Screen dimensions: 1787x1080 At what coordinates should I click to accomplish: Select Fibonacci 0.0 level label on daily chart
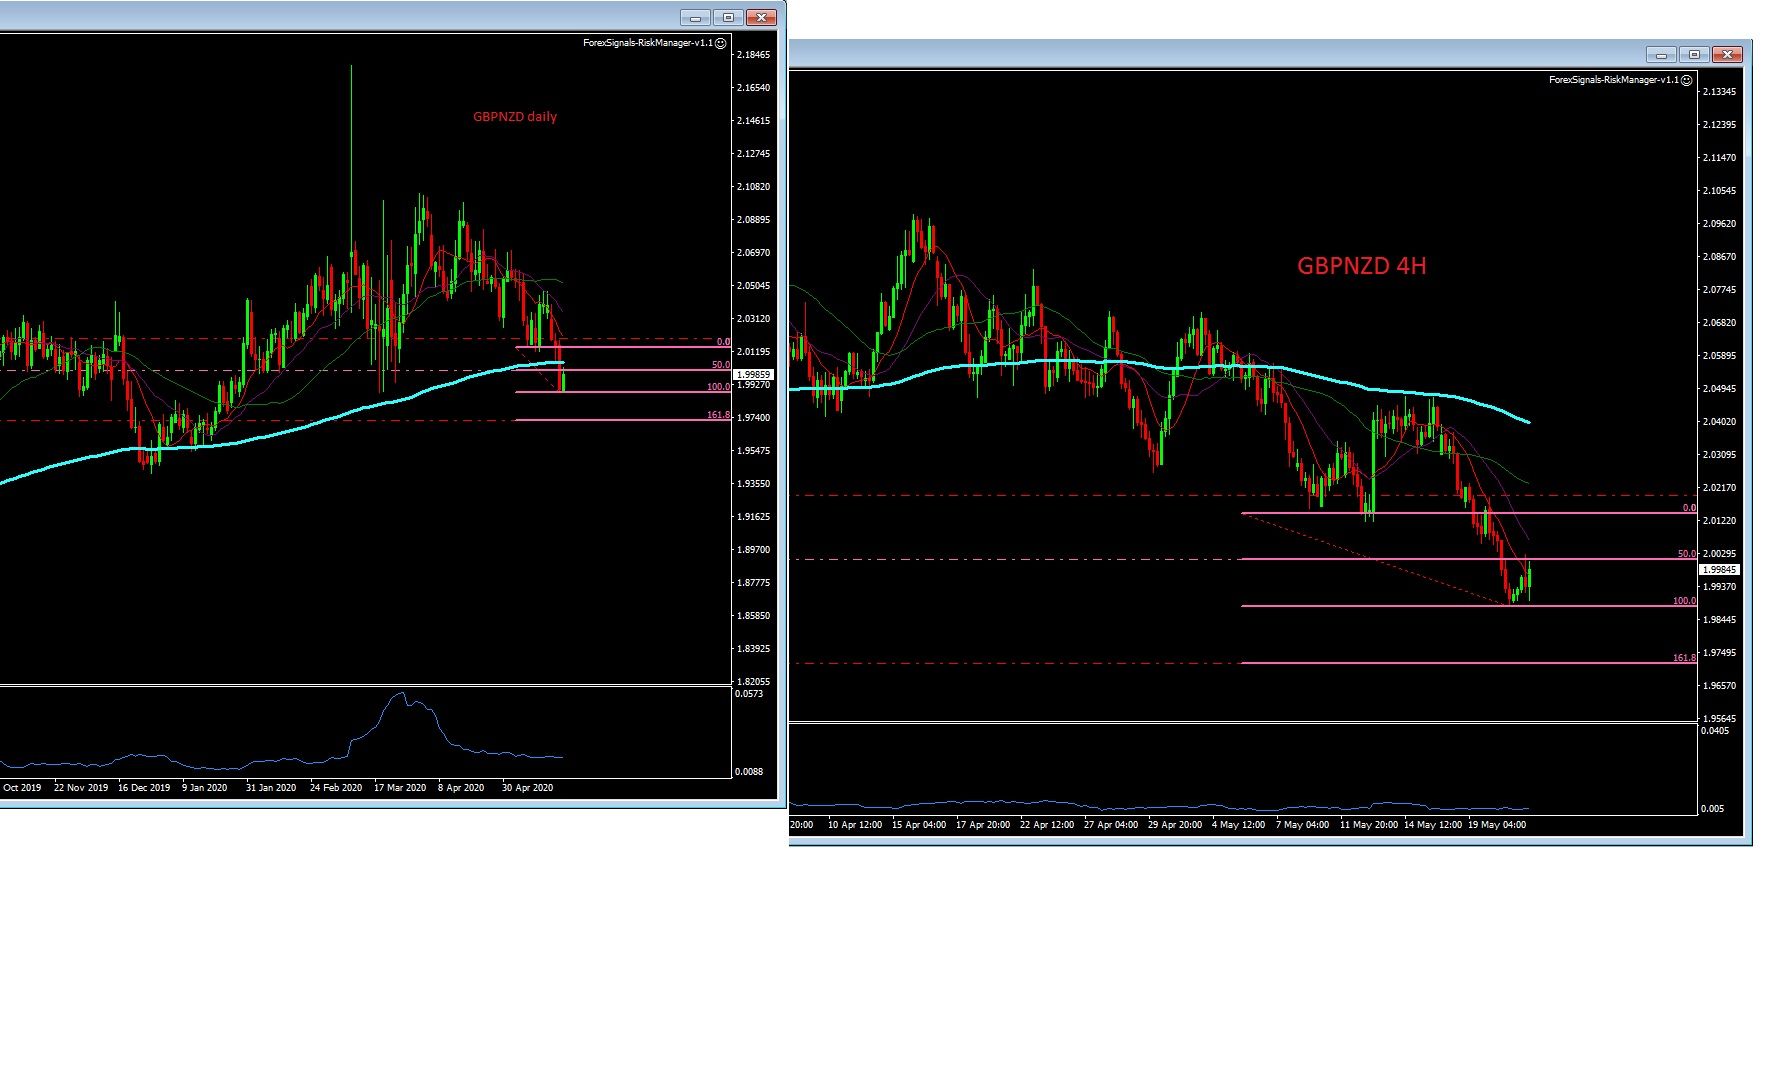coord(723,342)
